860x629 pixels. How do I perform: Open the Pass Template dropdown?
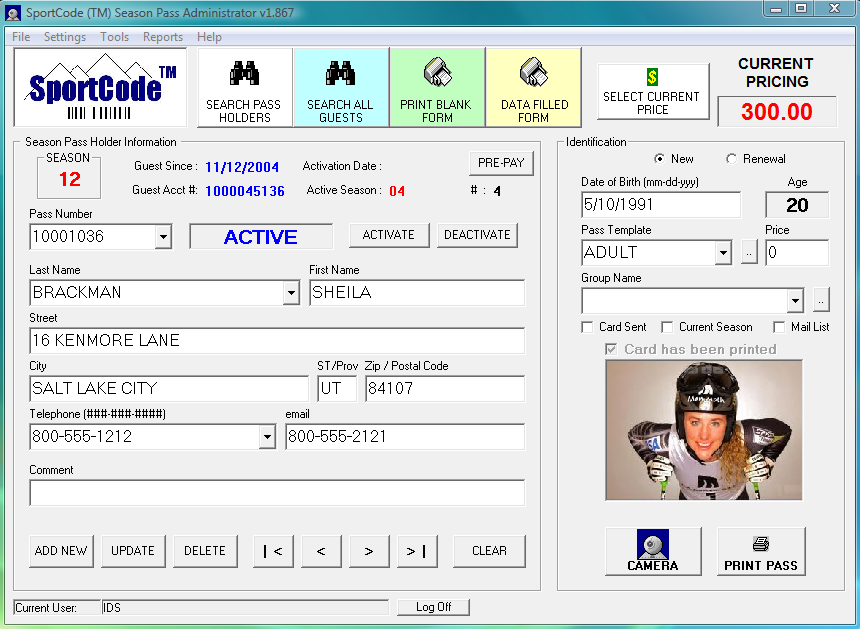(x=723, y=253)
